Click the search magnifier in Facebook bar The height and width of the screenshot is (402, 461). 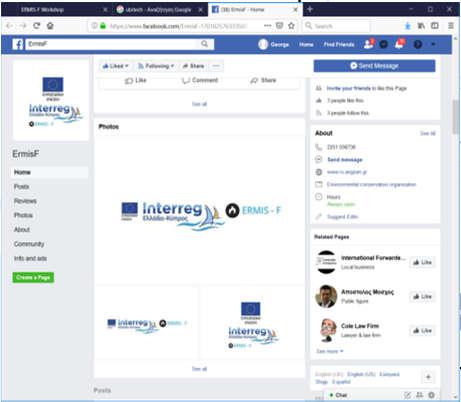click(205, 44)
